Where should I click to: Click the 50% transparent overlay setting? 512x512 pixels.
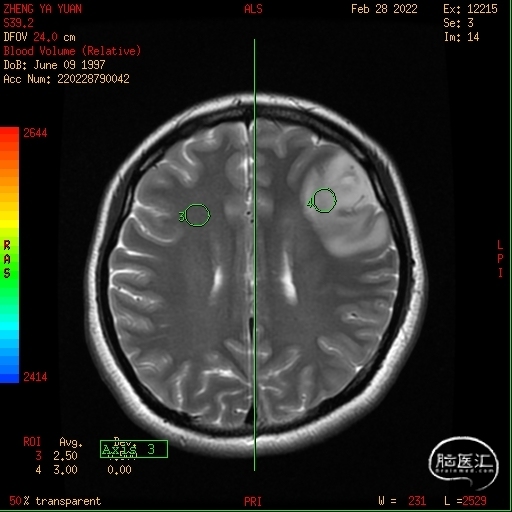coord(55,501)
